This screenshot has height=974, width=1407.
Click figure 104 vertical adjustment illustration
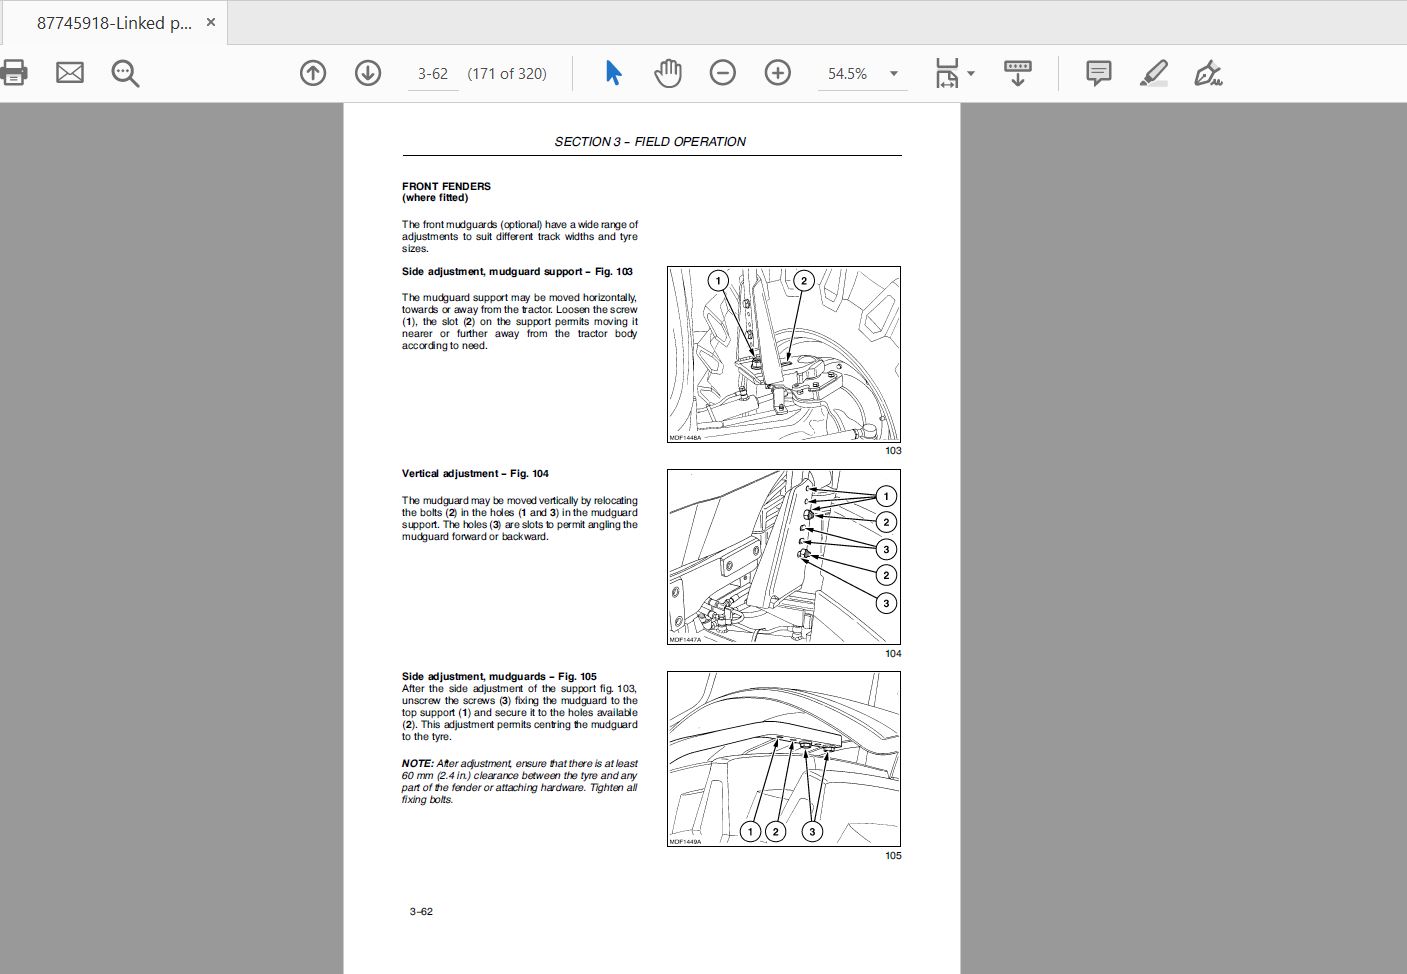[x=784, y=557]
